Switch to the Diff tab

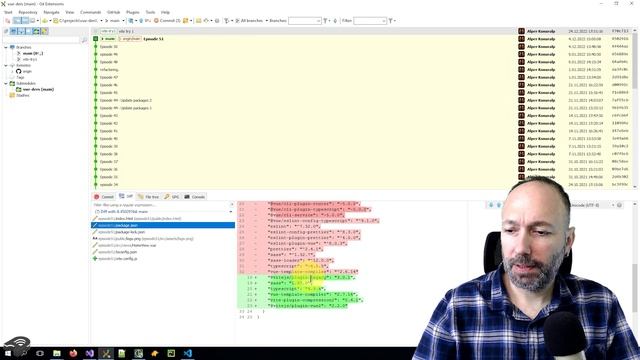[x=126, y=197]
